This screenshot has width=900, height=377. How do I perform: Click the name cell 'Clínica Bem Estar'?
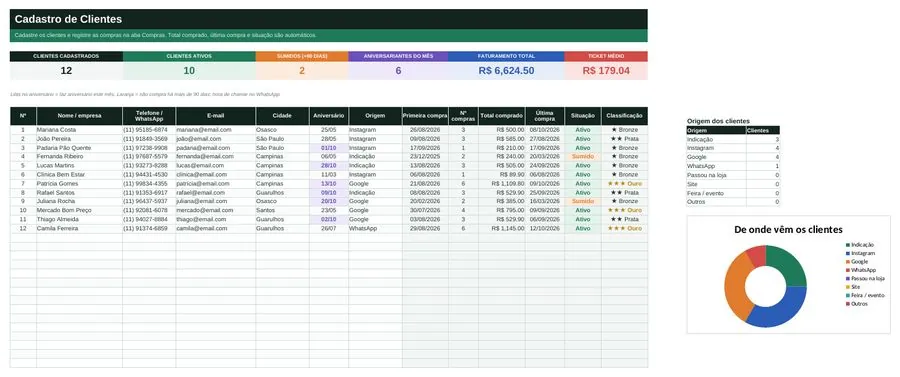[x=79, y=174]
